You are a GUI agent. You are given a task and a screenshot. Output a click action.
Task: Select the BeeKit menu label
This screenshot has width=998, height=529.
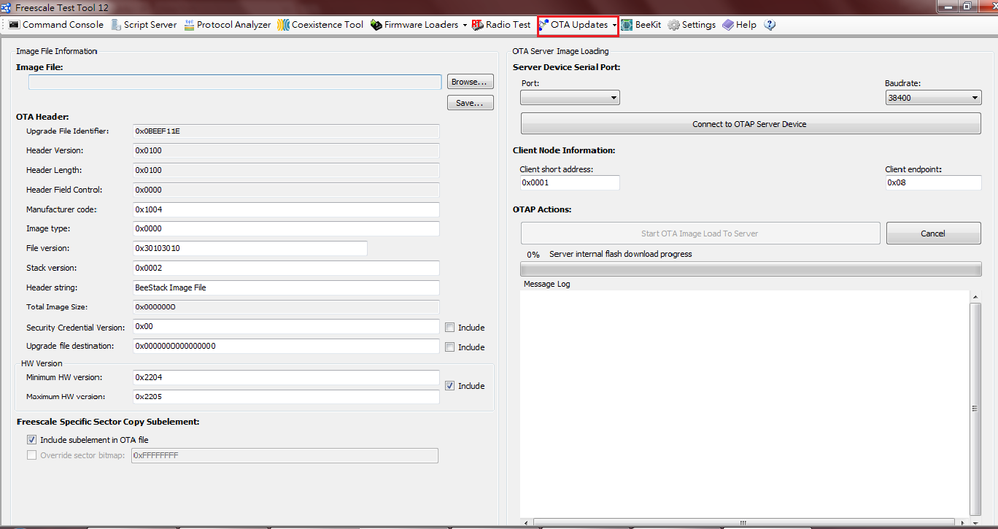click(x=648, y=25)
